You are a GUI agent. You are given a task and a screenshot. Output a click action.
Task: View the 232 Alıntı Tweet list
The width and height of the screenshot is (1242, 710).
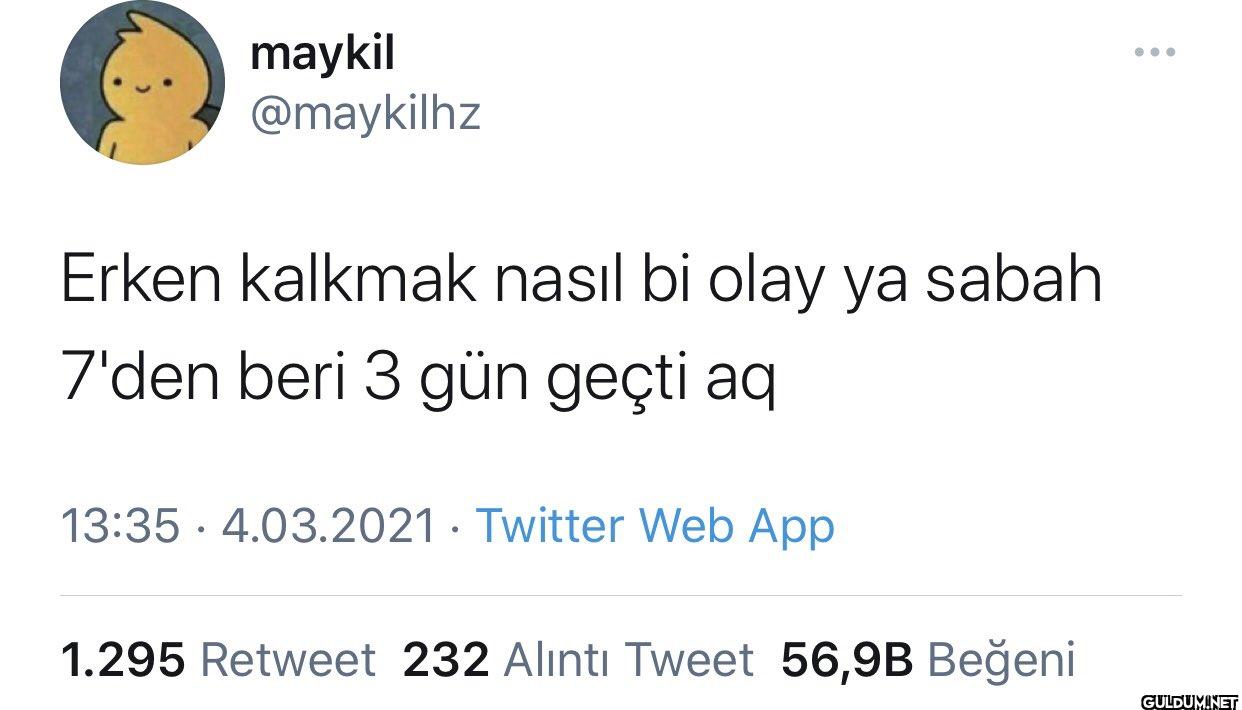click(x=578, y=660)
